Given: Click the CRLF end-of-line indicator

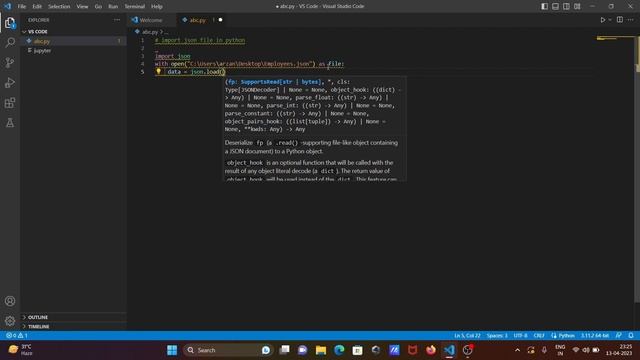Looking at the screenshot, I should [x=539, y=336].
